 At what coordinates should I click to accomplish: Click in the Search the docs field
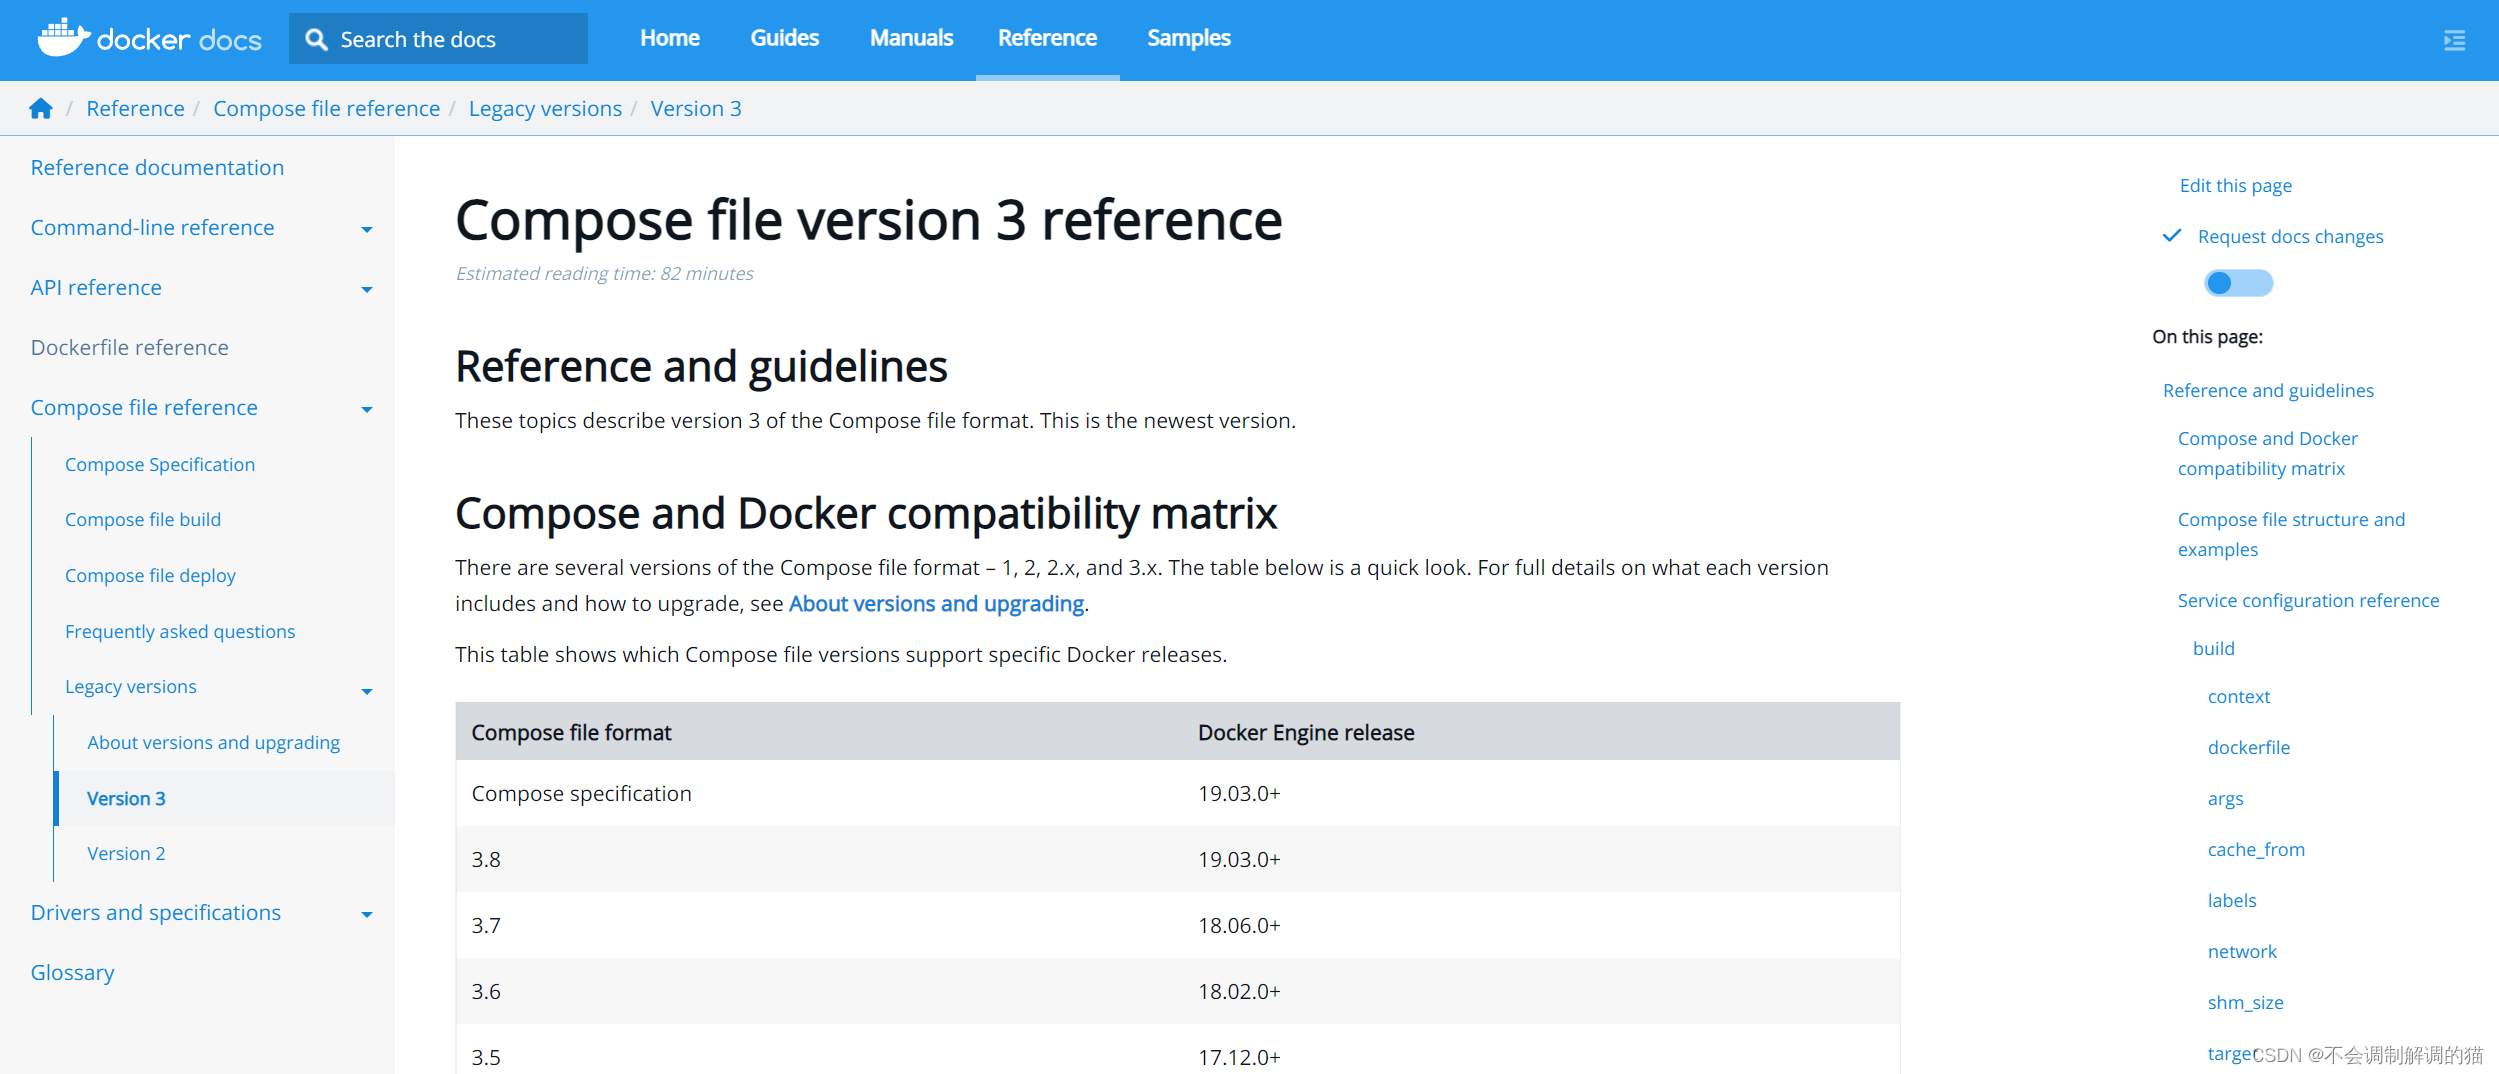point(438,39)
